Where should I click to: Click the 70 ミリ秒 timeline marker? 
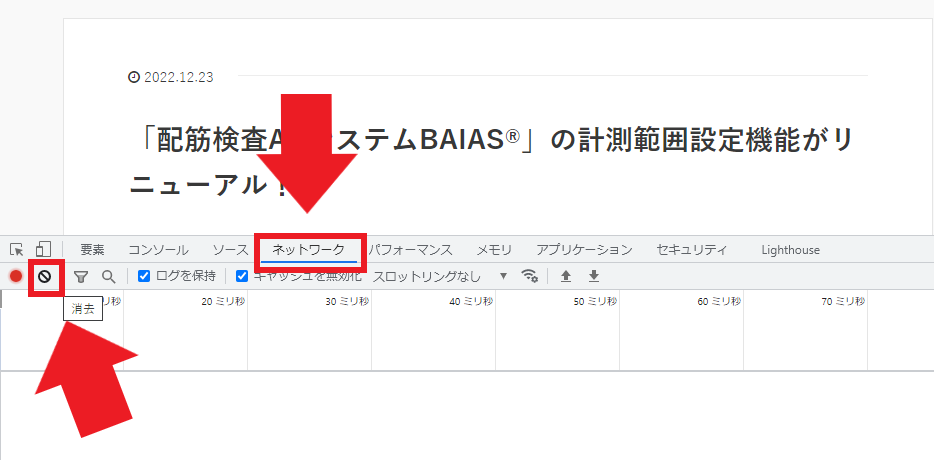tap(843, 302)
